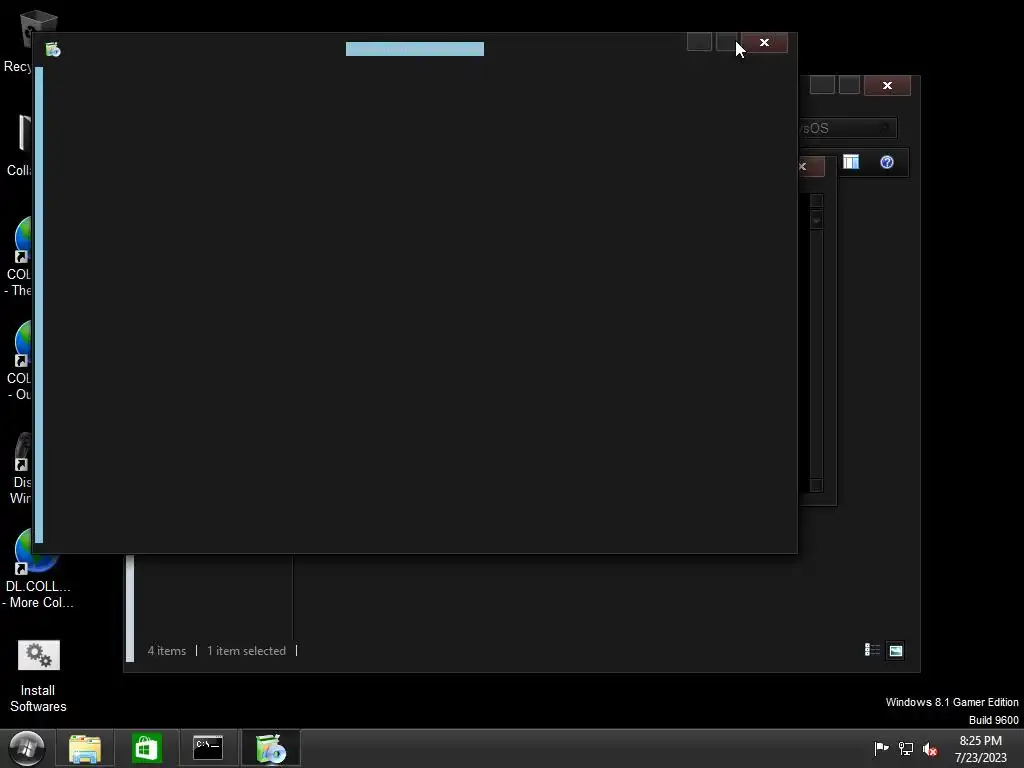Open network icon in system tray
Image resolution: width=1024 pixels, height=768 pixels.
(x=906, y=748)
